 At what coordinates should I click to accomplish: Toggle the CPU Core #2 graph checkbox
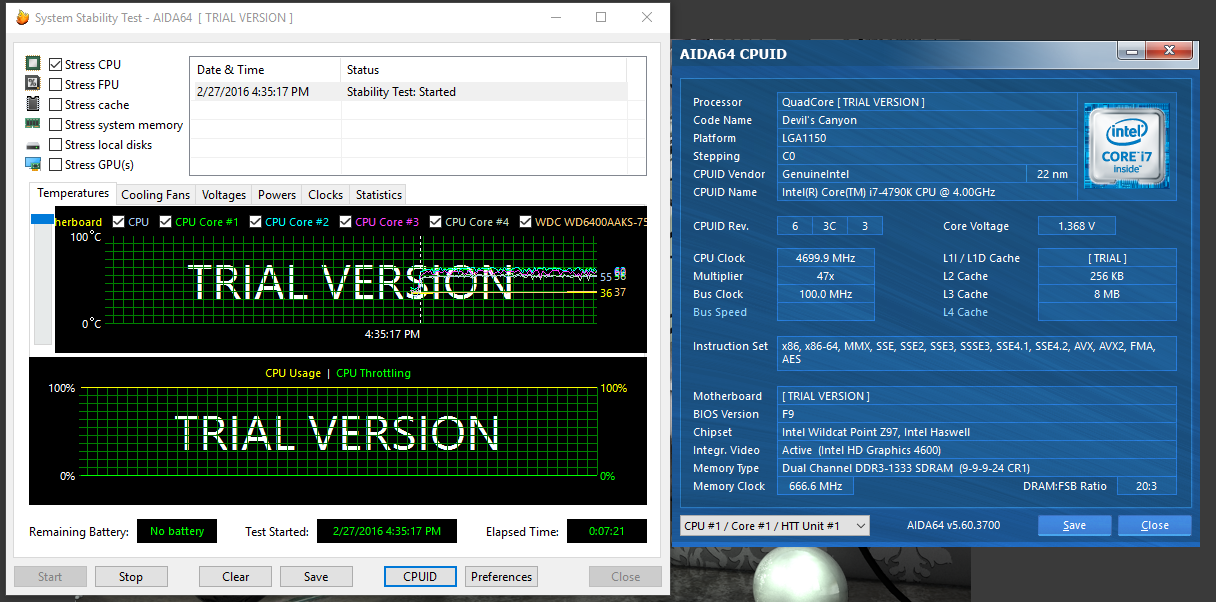[256, 221]
